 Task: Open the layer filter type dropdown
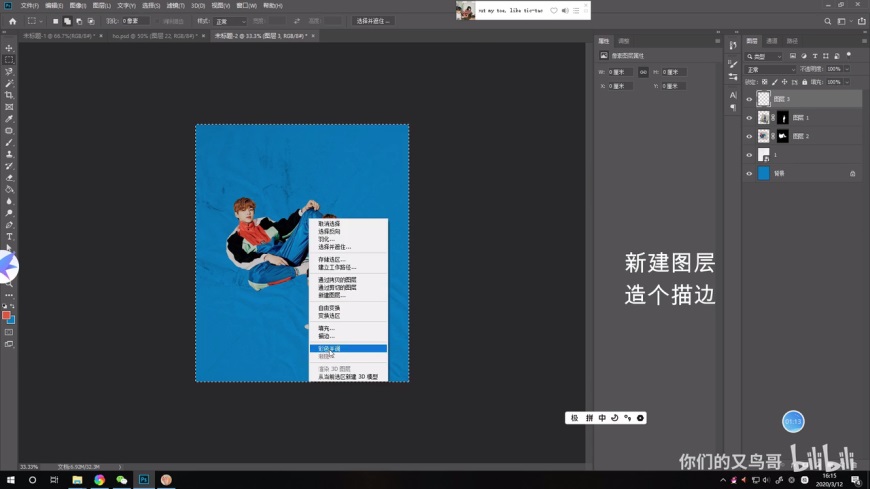(x=763, y=56)
